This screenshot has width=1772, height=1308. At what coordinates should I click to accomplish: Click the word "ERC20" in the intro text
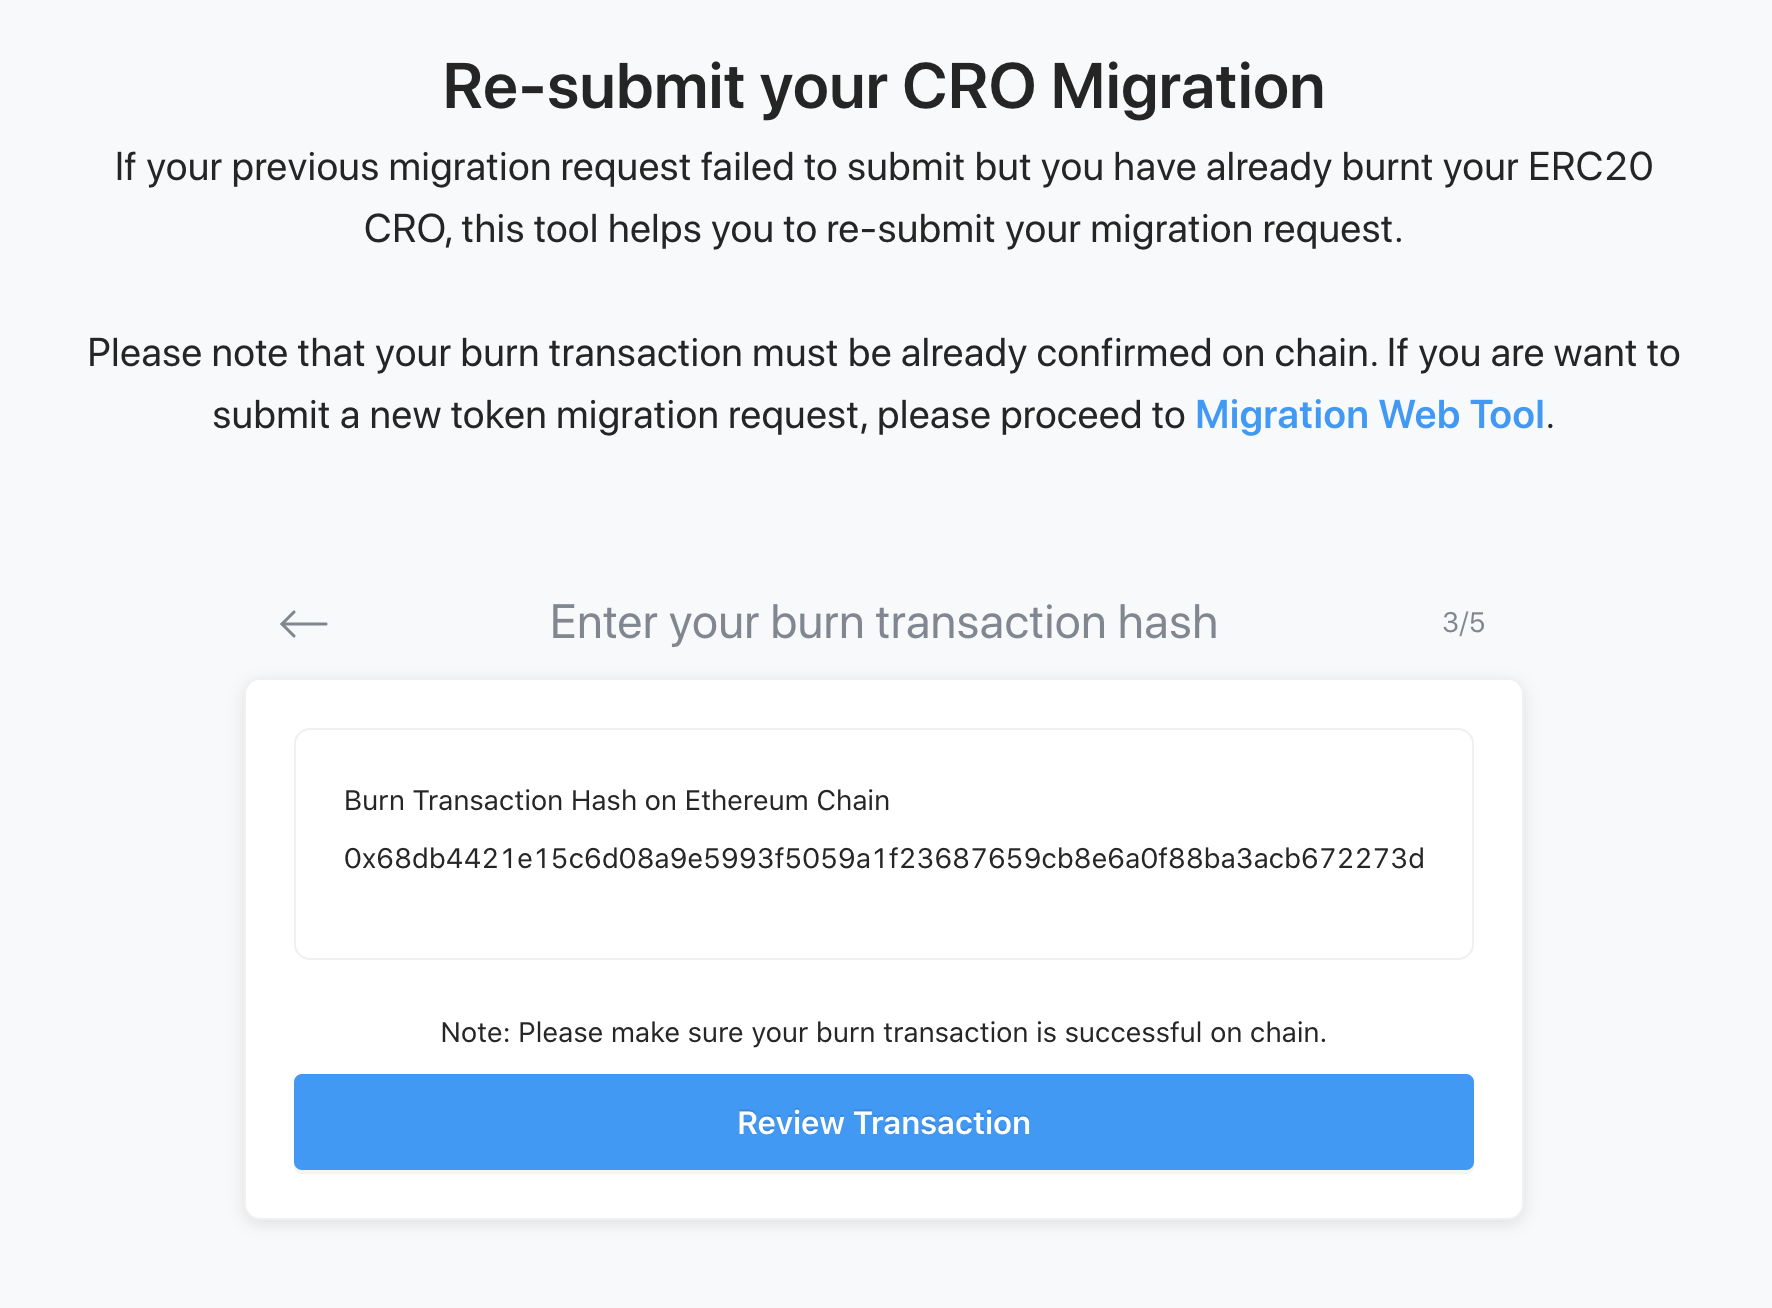coord(1590,167)
